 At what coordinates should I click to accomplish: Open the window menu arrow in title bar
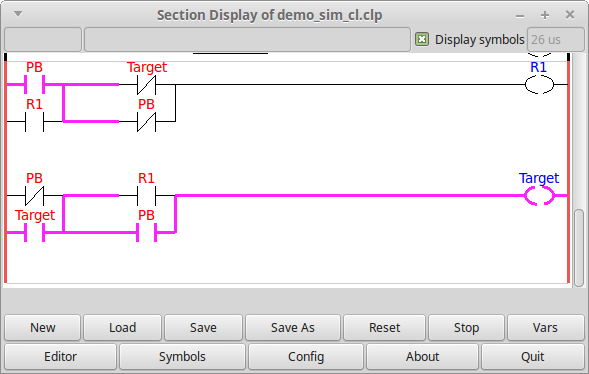[18, 14]
